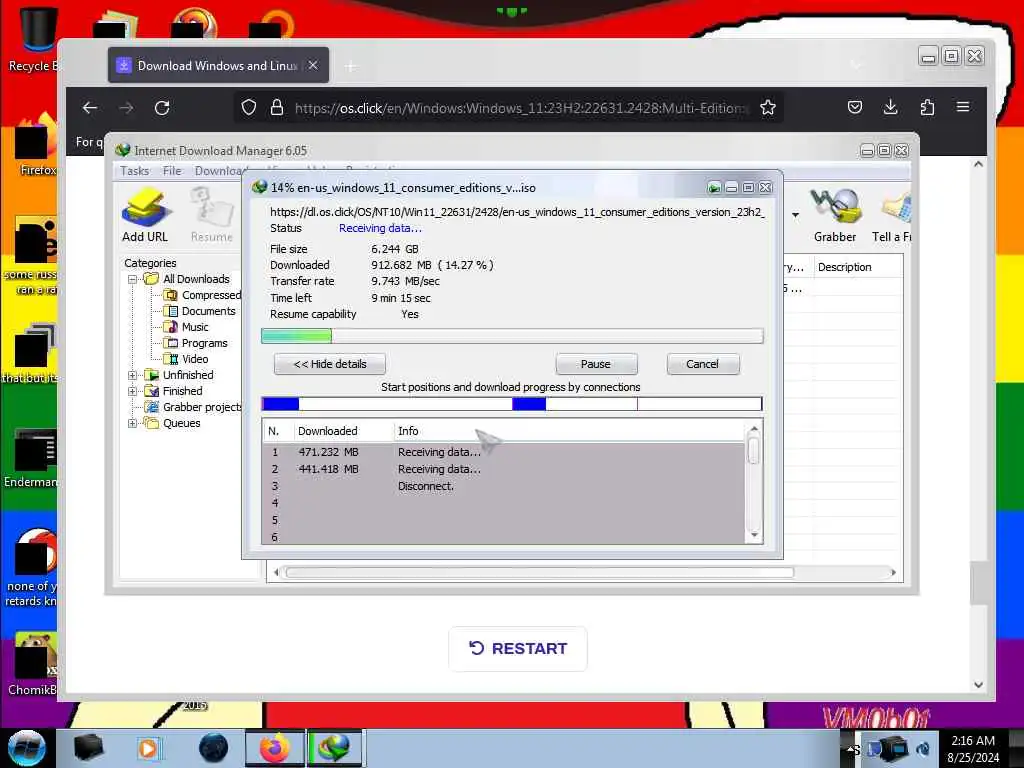Screen dimensions: 1024x768
Task: Open the Firefox extensions puzzle icon
Action: 927,107
